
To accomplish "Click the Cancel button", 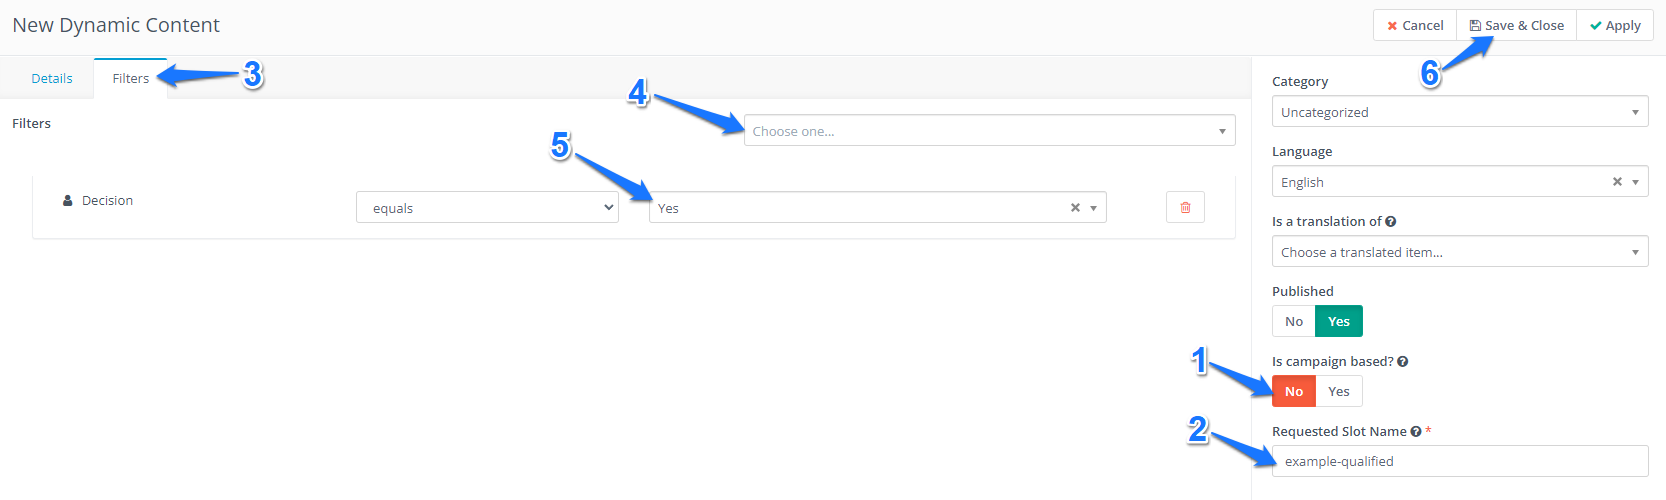I will (1415, 25).
